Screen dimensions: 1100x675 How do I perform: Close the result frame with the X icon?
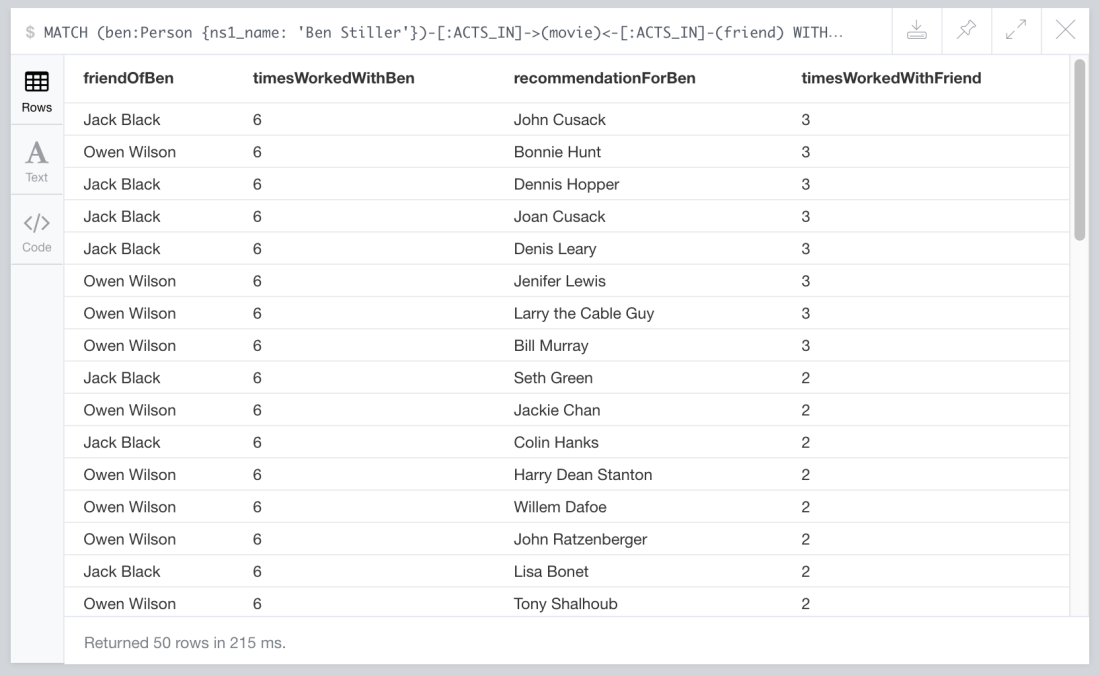pos(1066,30)
